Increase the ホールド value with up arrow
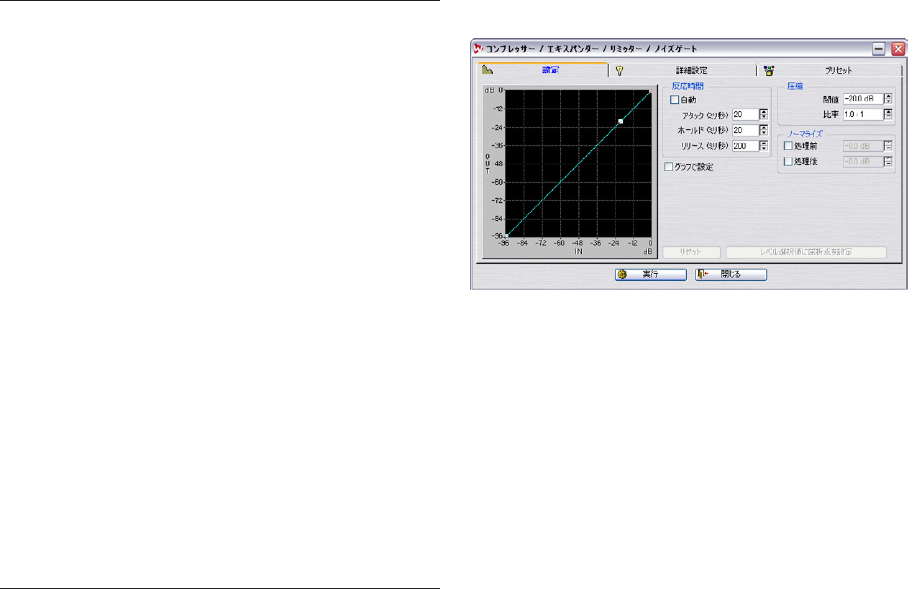This screenshot has width=908, height=589. tap(763, 127)
